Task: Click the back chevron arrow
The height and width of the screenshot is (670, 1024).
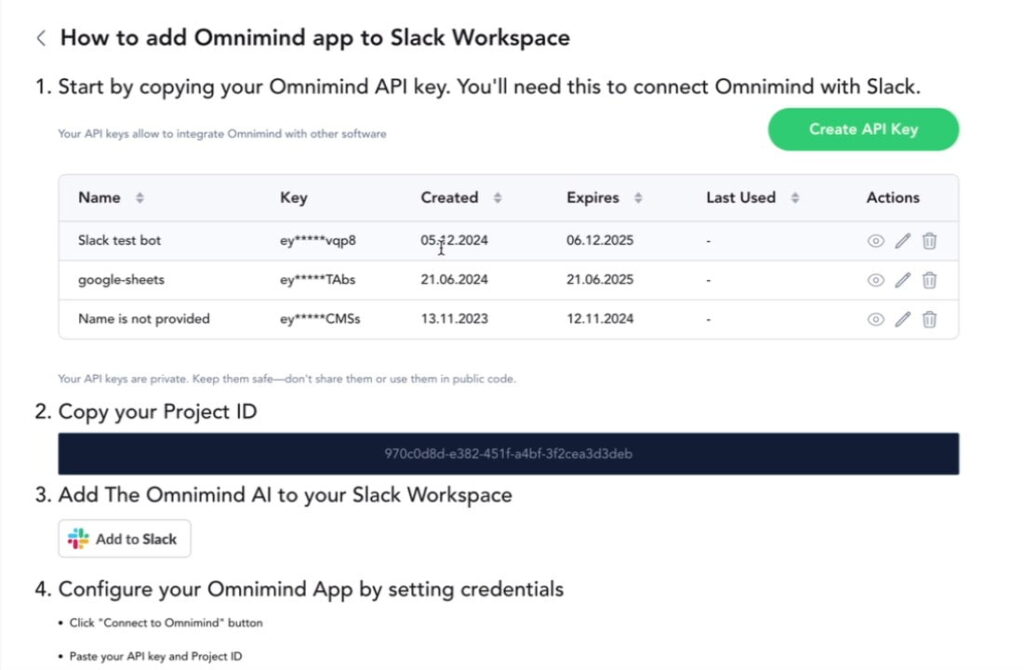Action: [40, 37]
